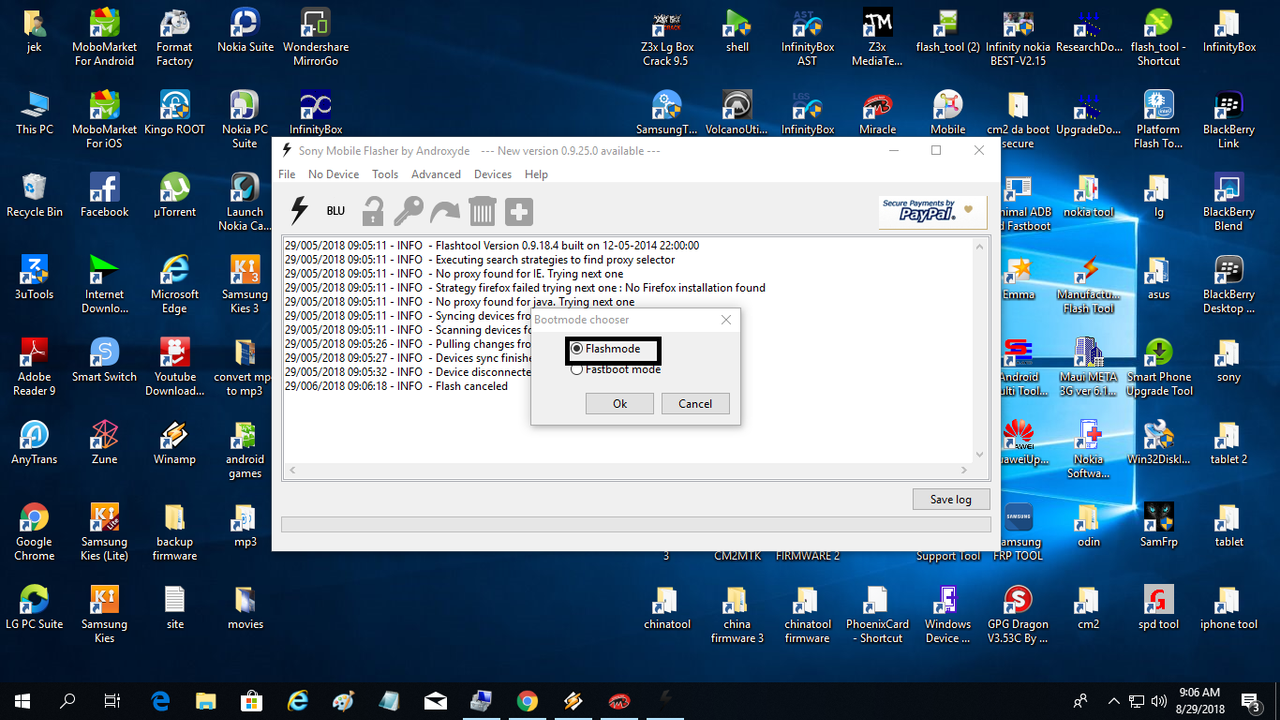Click the 'Flash canceled' log line
This screenshot has width=1280, height=720.
(x=396, y=386)
